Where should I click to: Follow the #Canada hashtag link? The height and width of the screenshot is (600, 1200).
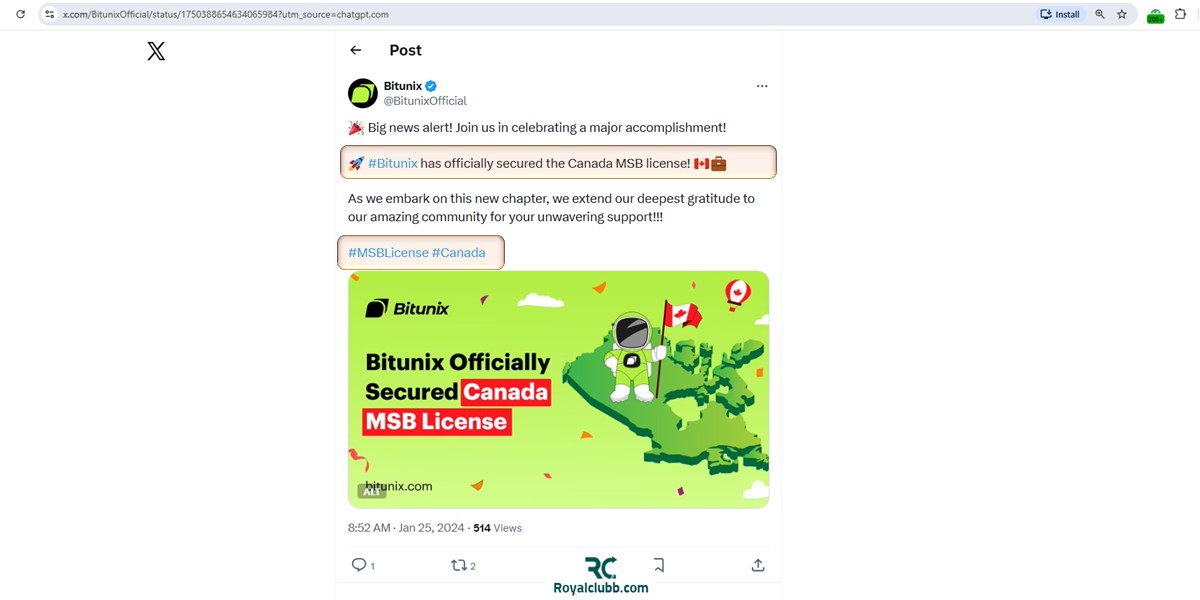point(458,253)
